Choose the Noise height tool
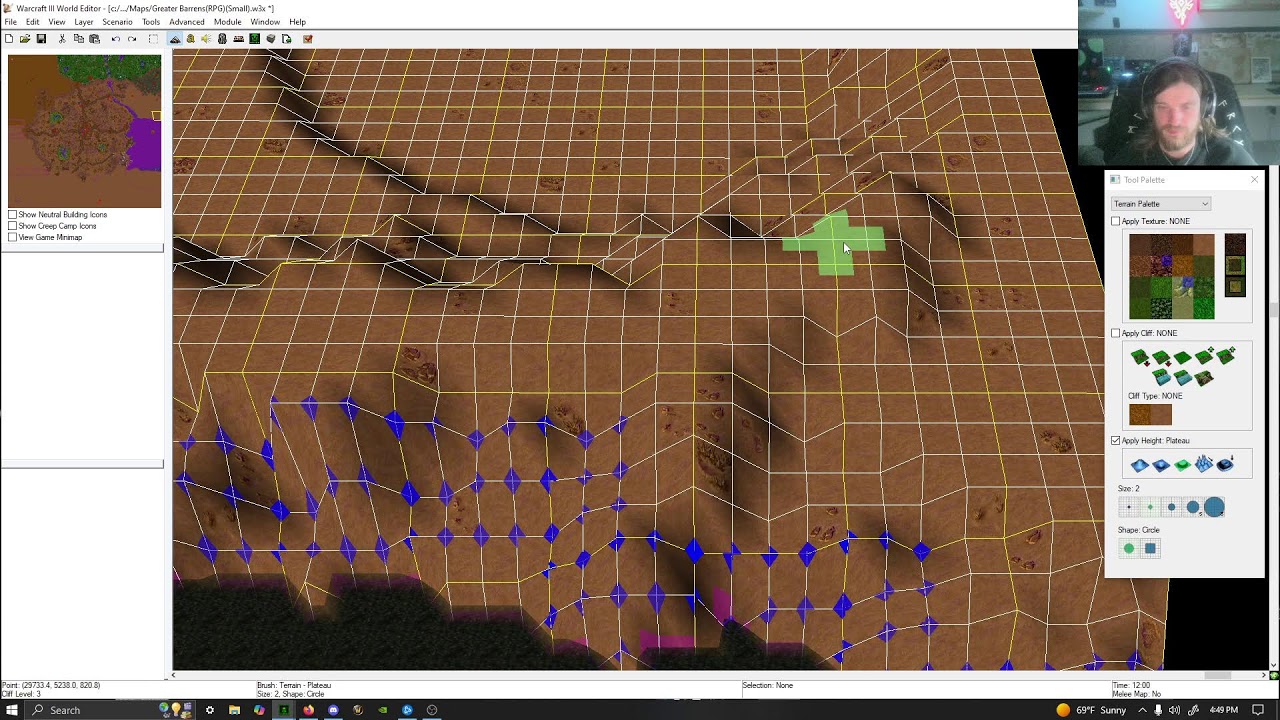The width and height of the screenshot is (1280, 720). tap(1203, 465)
